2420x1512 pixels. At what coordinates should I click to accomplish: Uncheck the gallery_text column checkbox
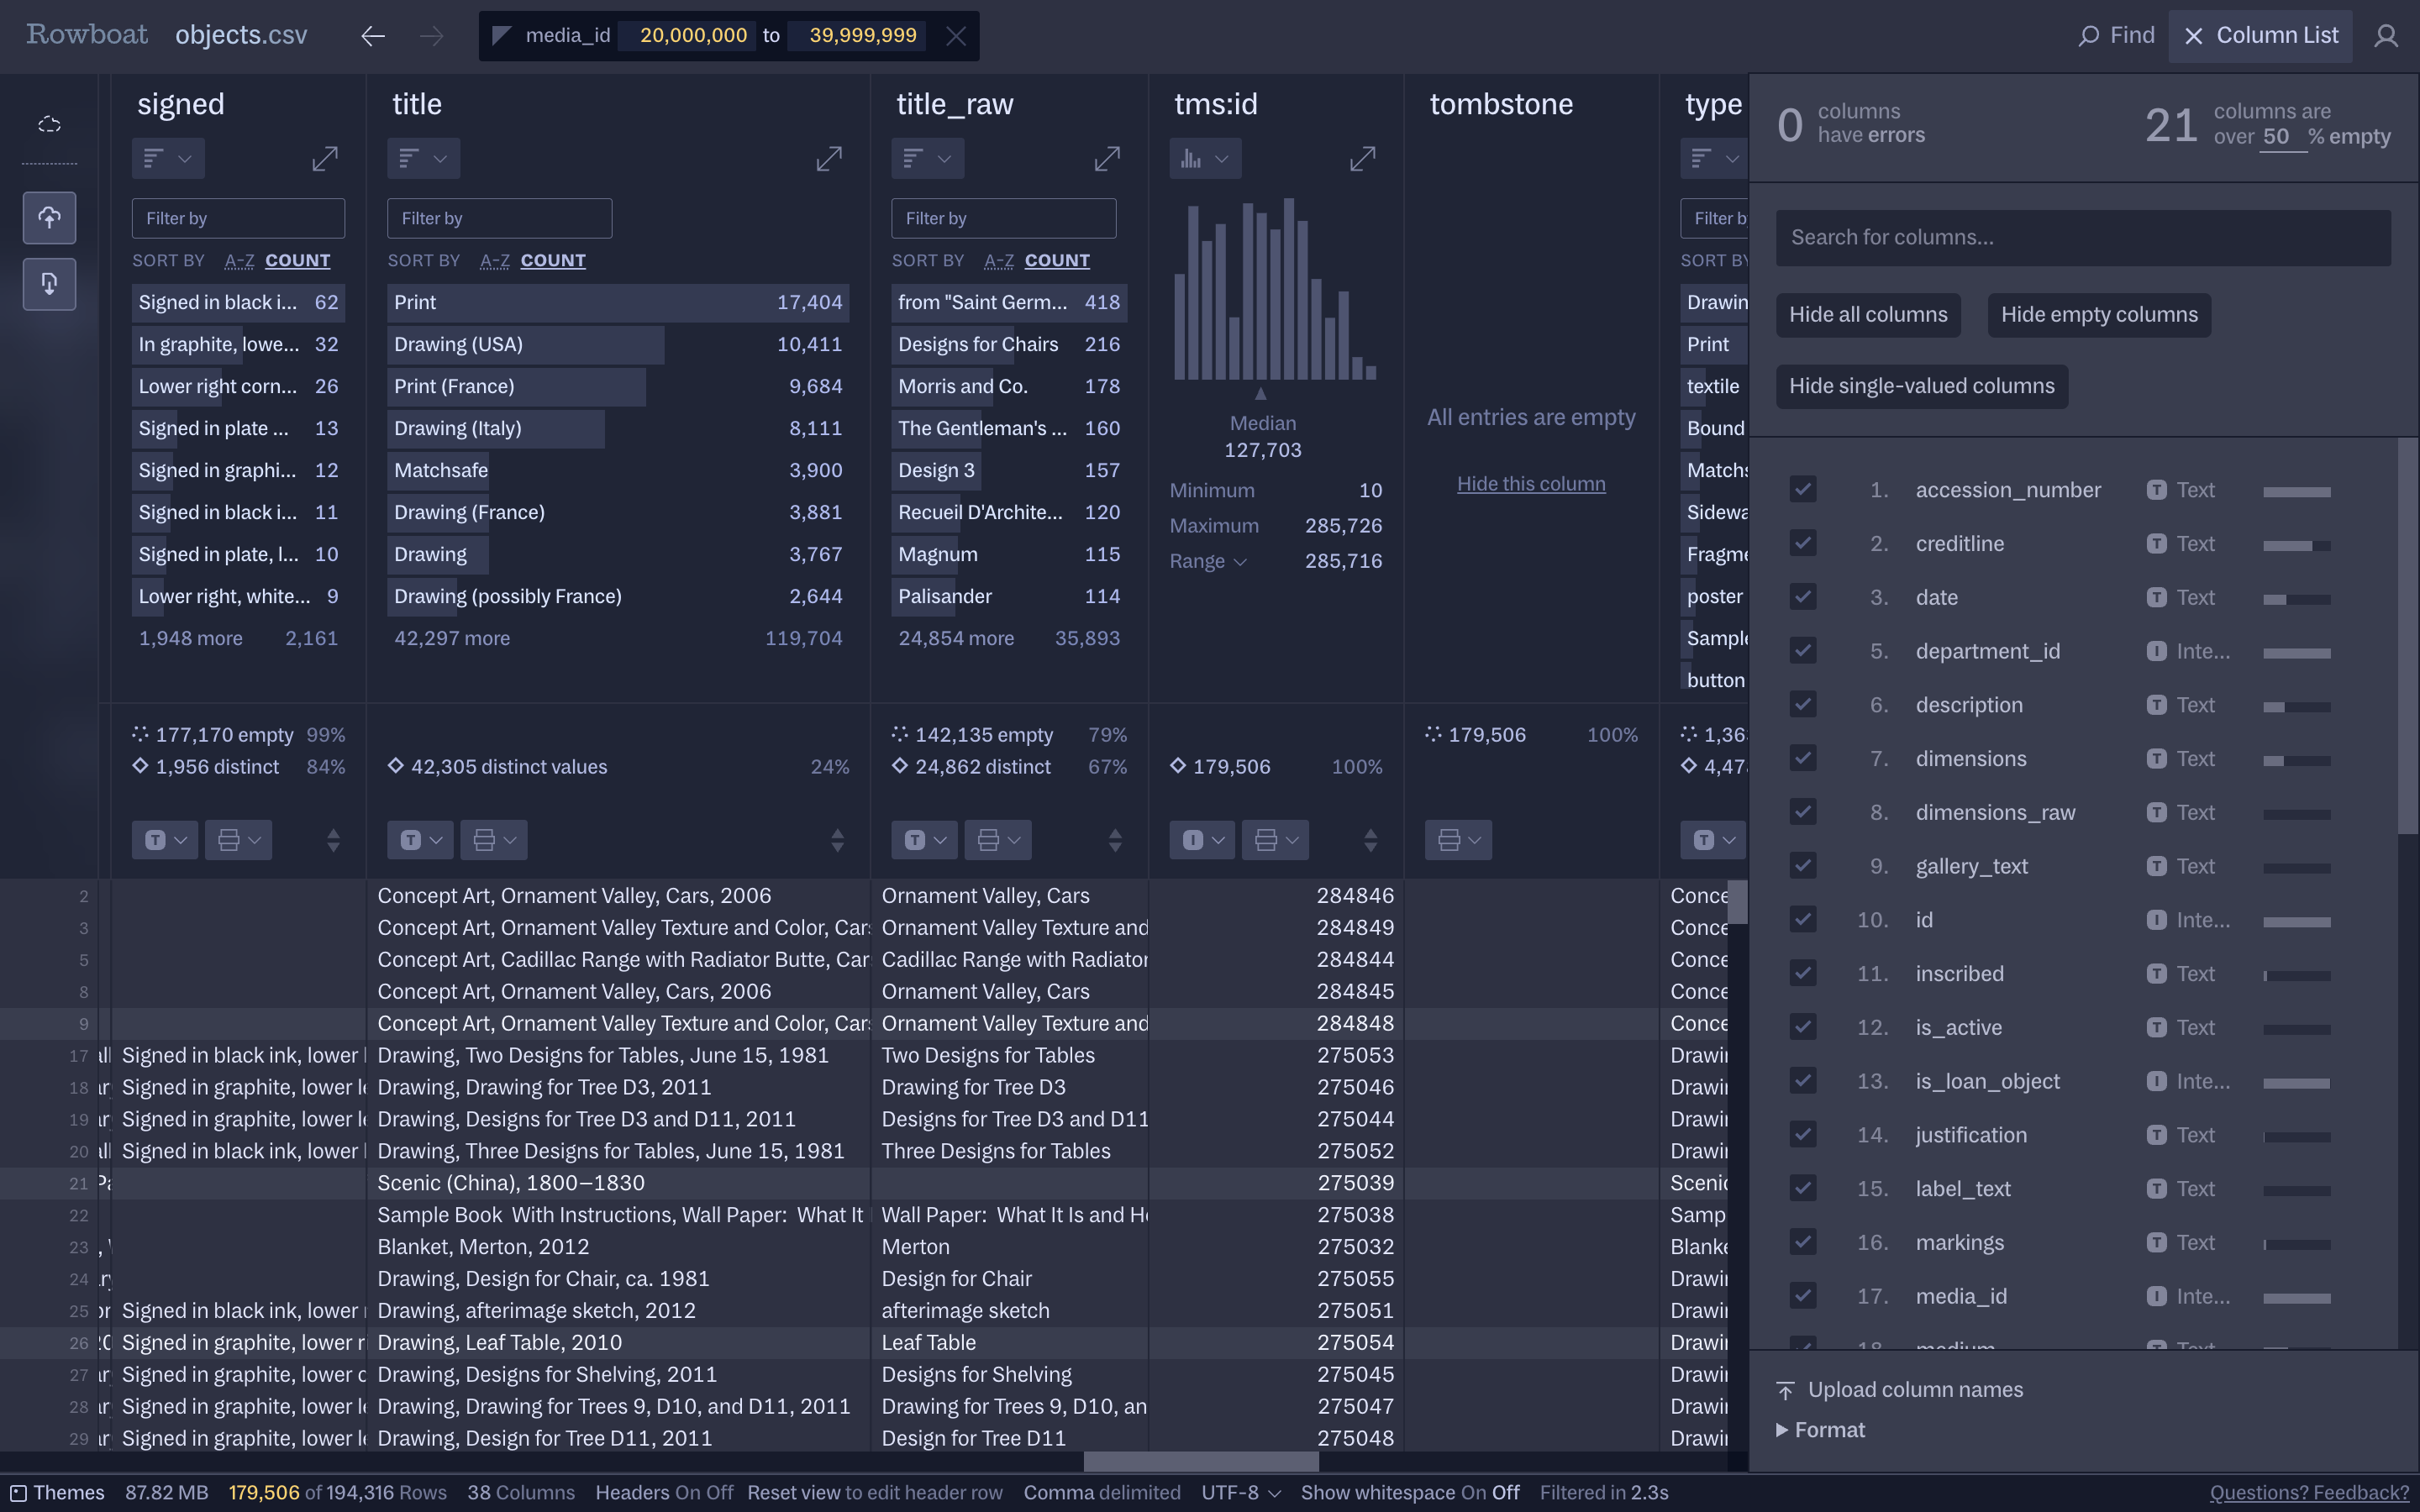1802,866
